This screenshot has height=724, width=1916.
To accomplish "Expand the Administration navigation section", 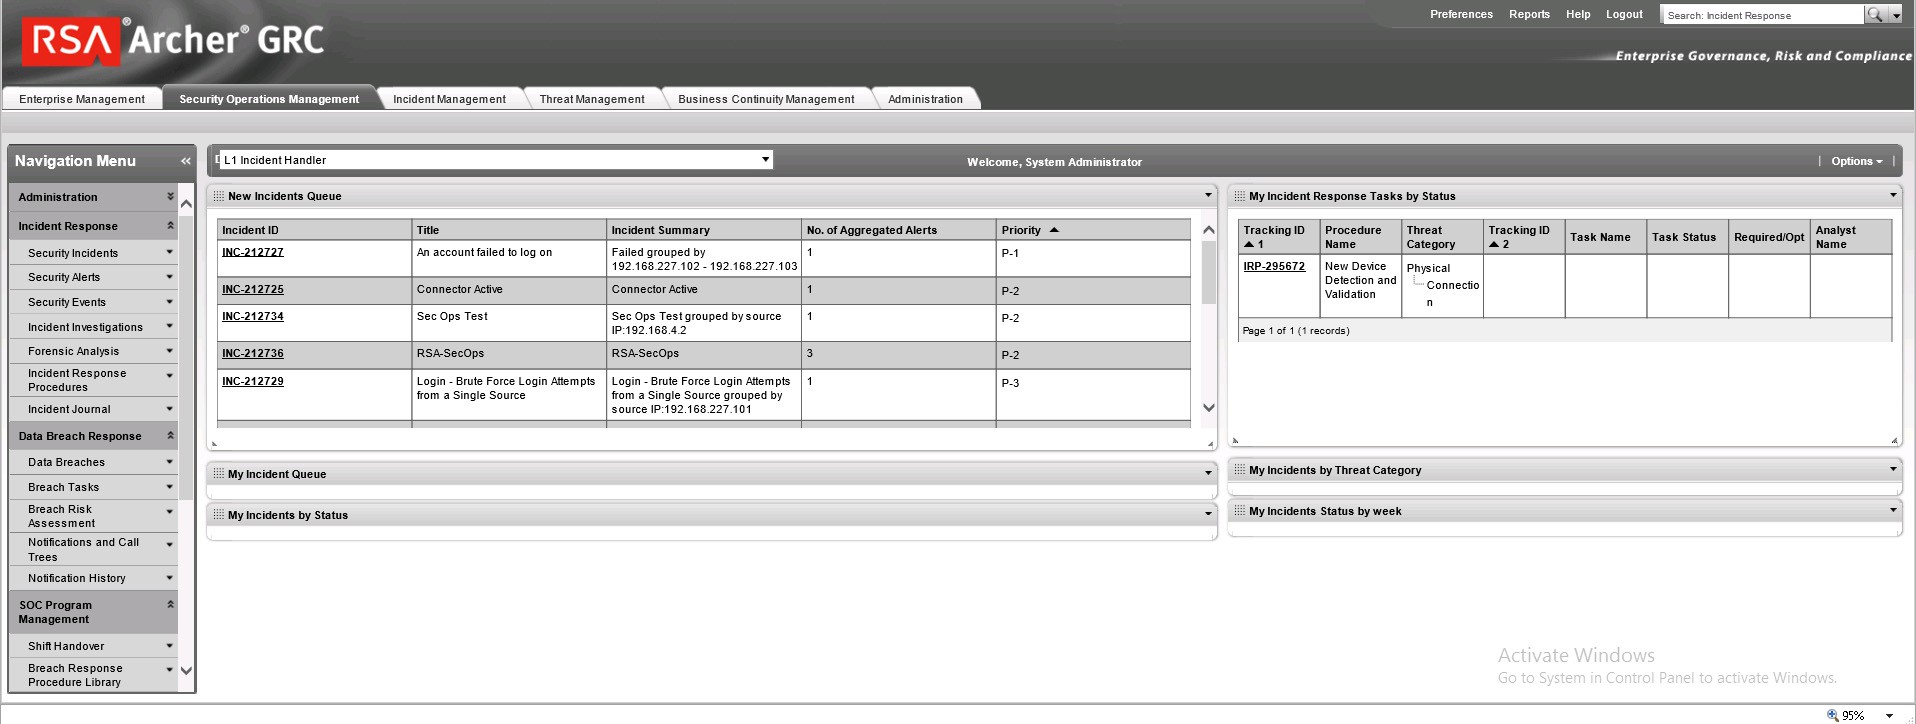I will [170, 197].
